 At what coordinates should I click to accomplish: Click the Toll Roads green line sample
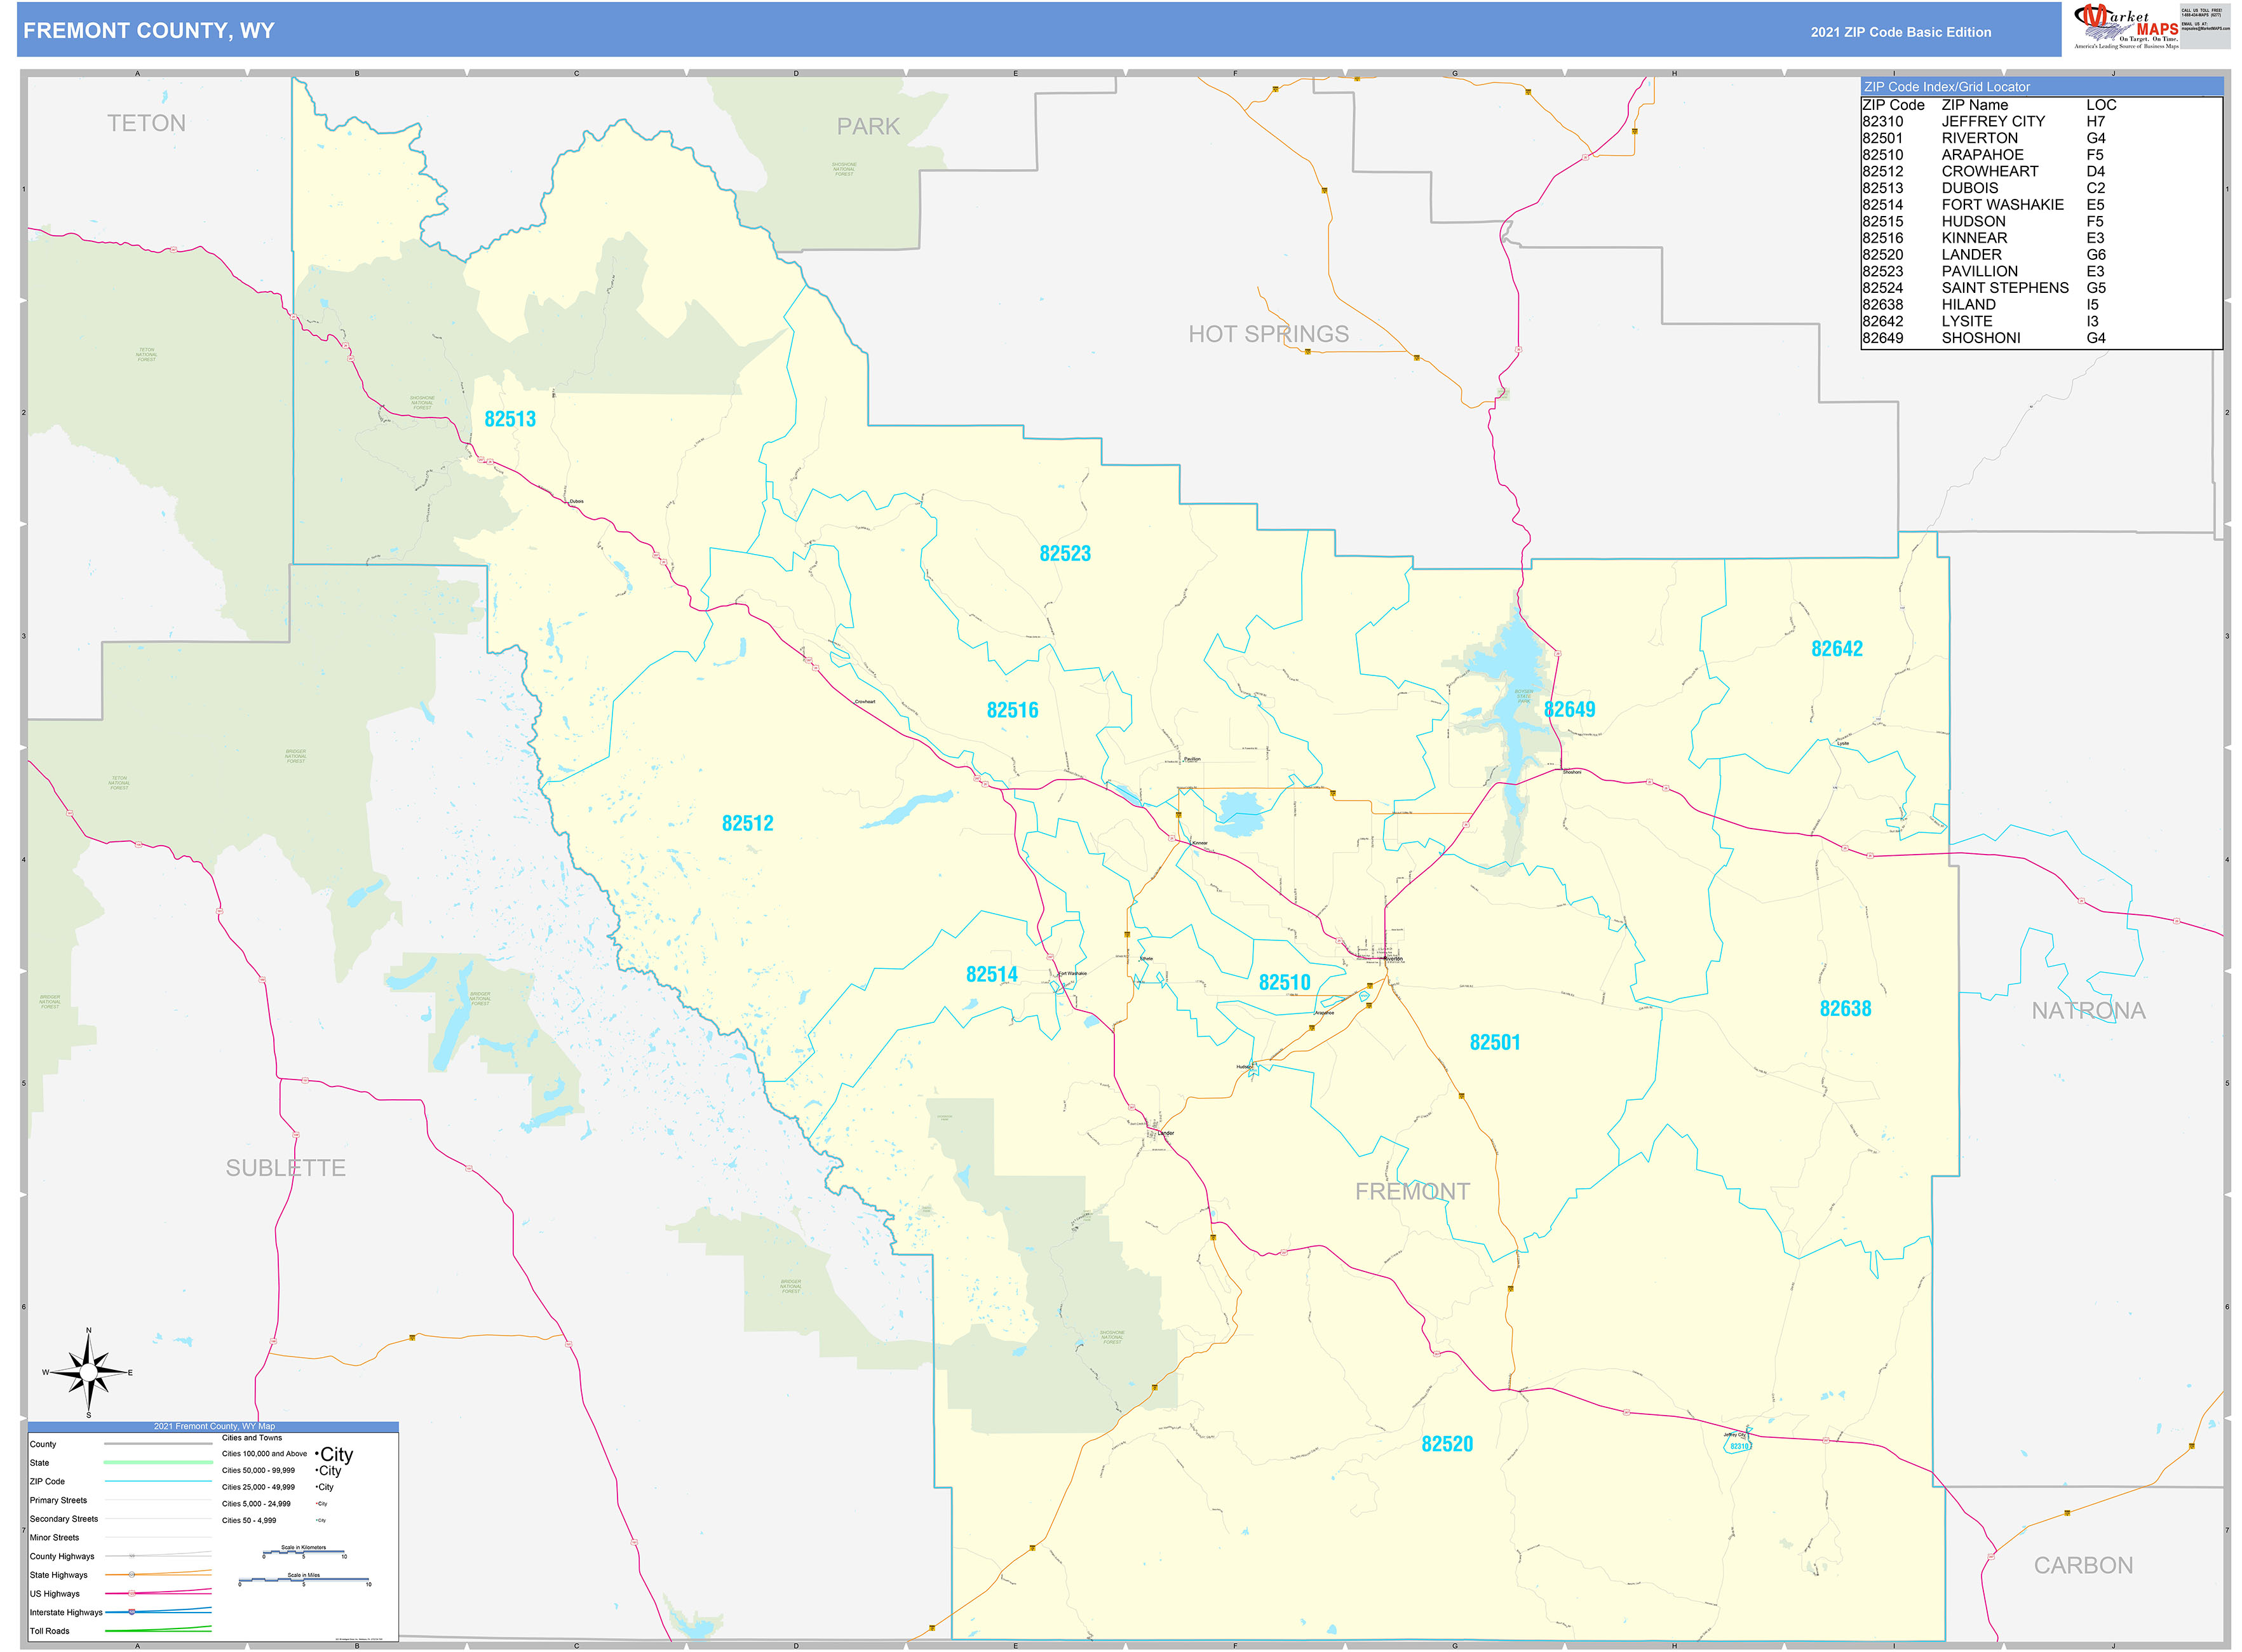pos(158,1630)
